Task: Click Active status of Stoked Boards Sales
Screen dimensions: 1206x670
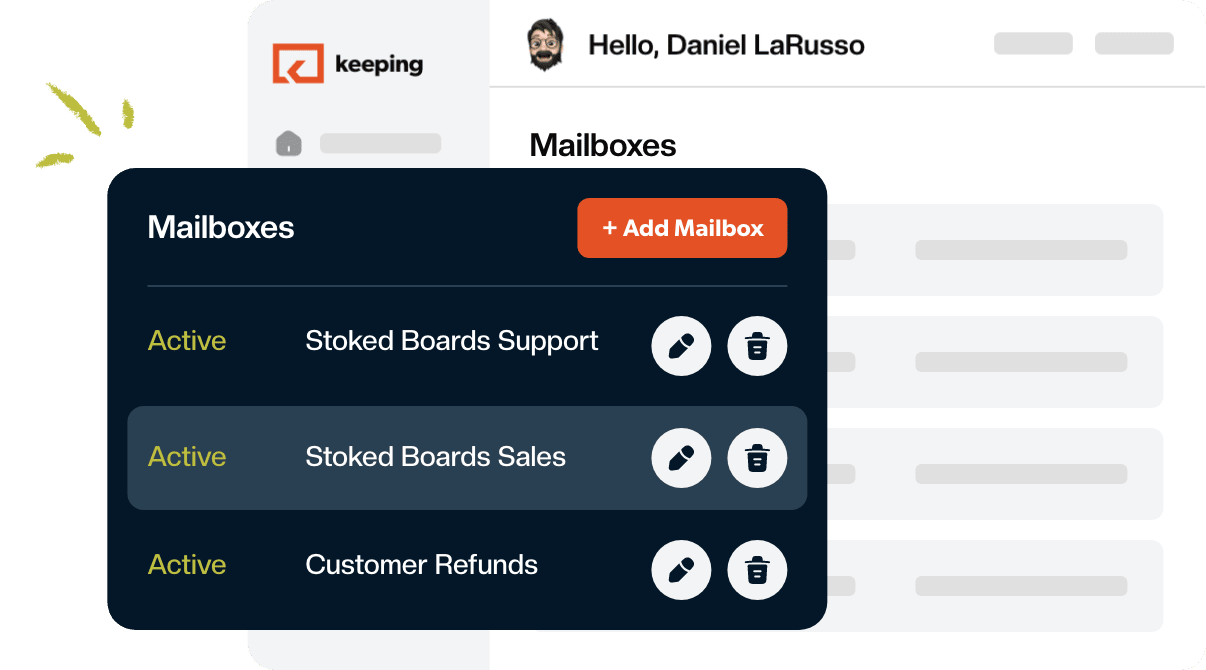Action: click(187, 457)
